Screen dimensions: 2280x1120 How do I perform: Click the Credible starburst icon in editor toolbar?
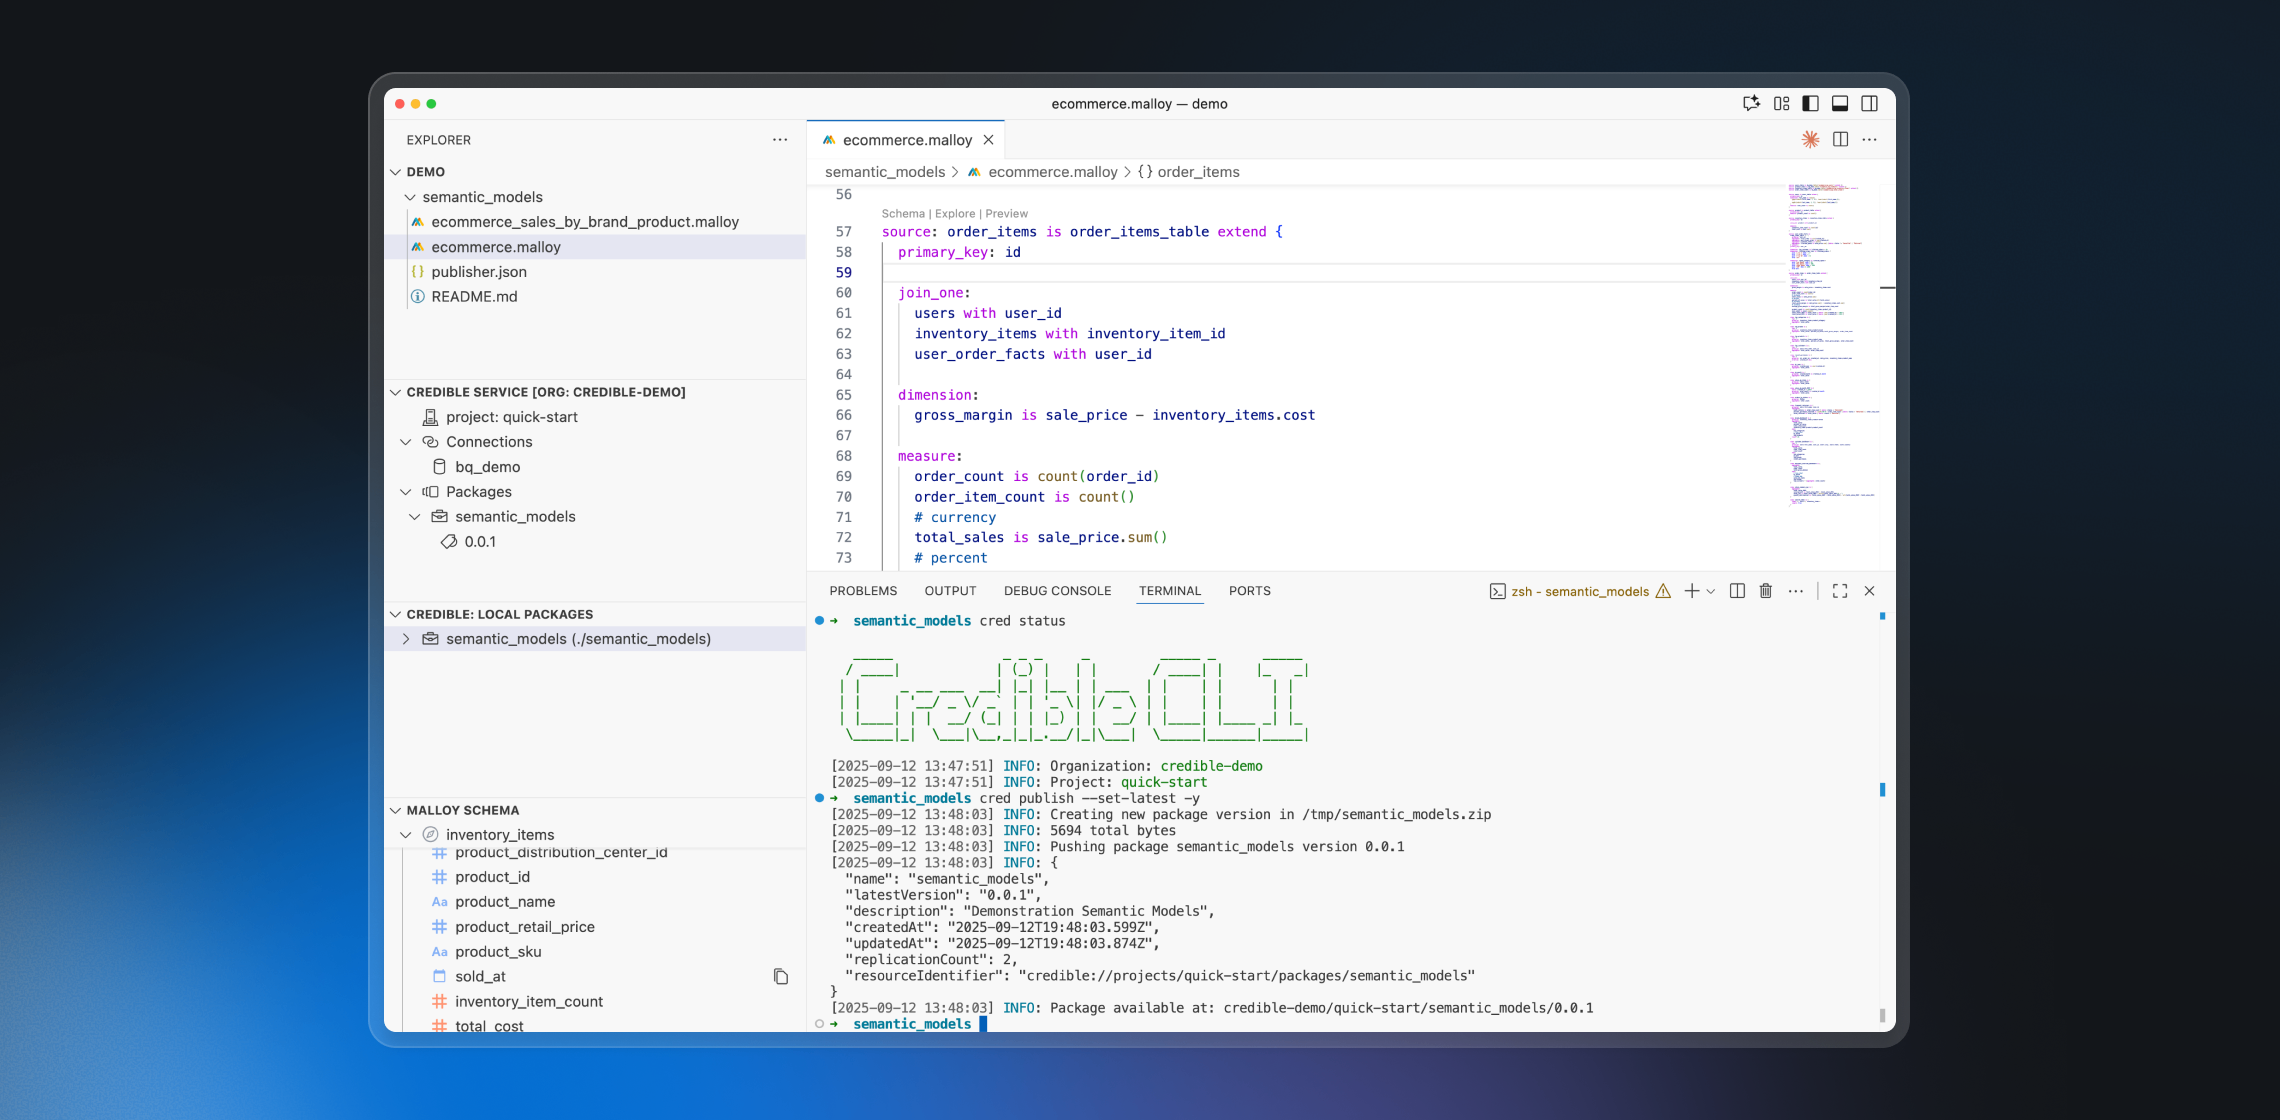(x=1810, y=140)
